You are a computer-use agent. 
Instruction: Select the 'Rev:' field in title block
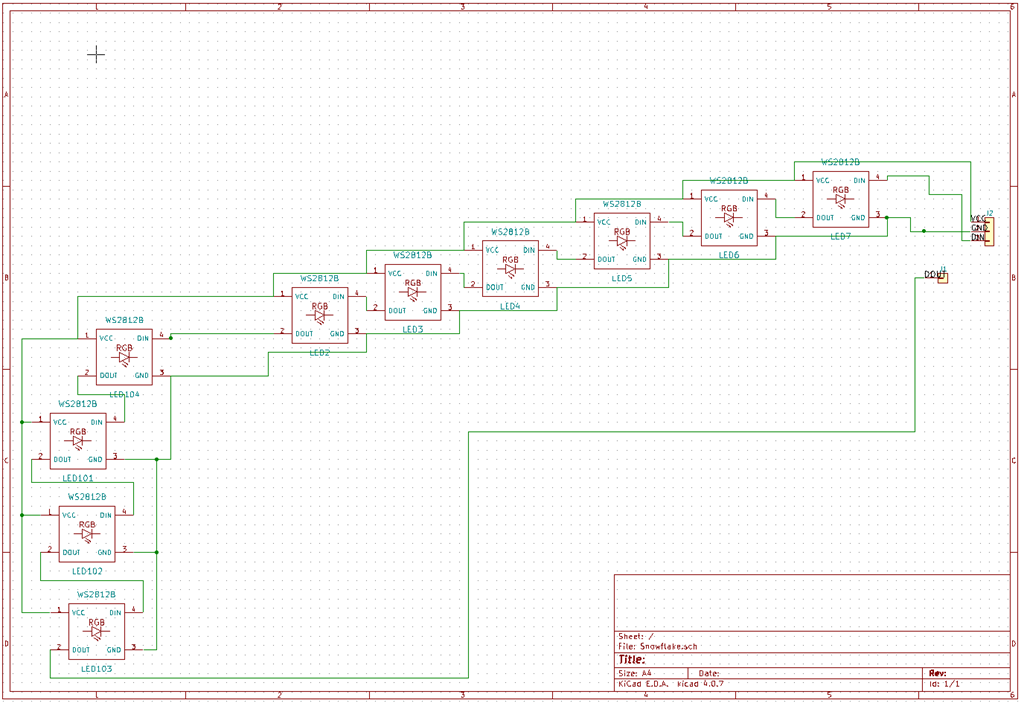click(x=937, y=673)
